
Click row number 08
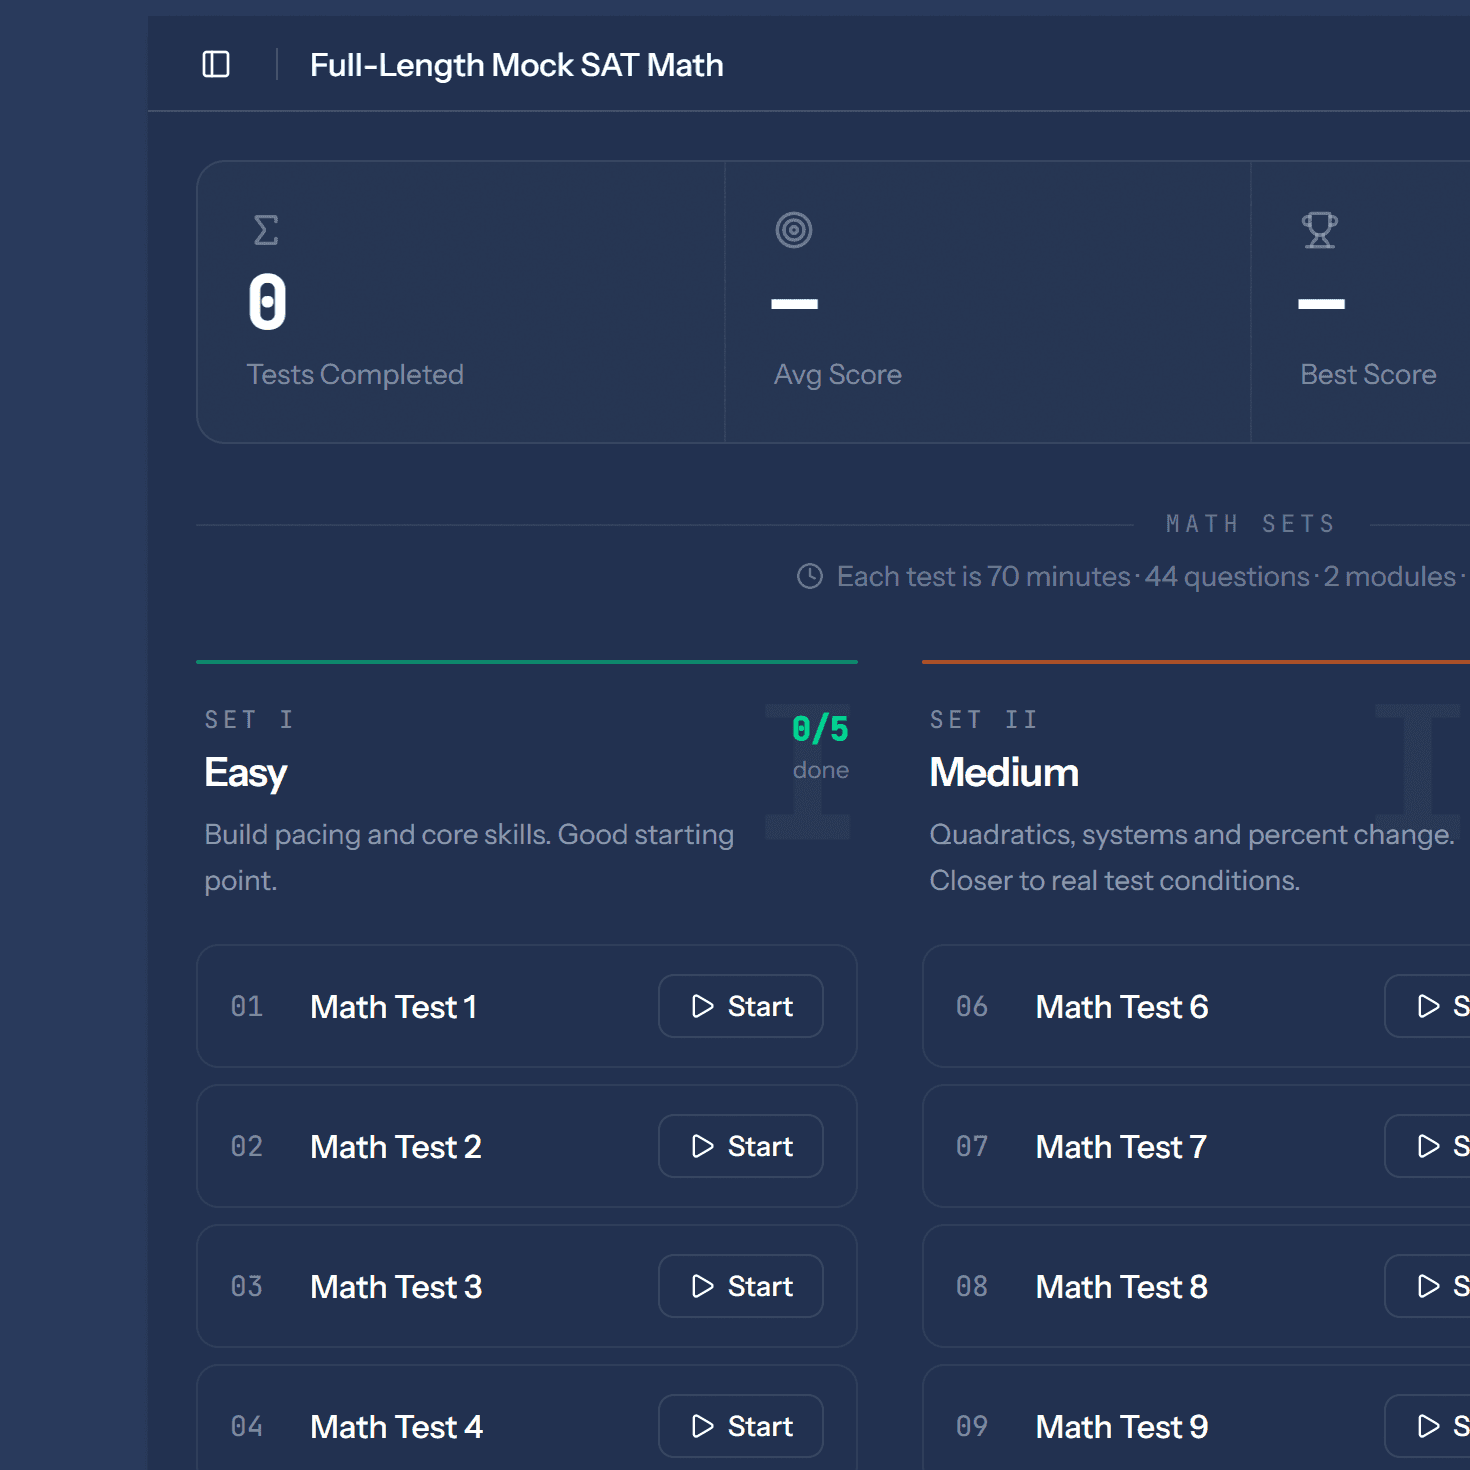pyautogui.click(x=972, y=1286)
